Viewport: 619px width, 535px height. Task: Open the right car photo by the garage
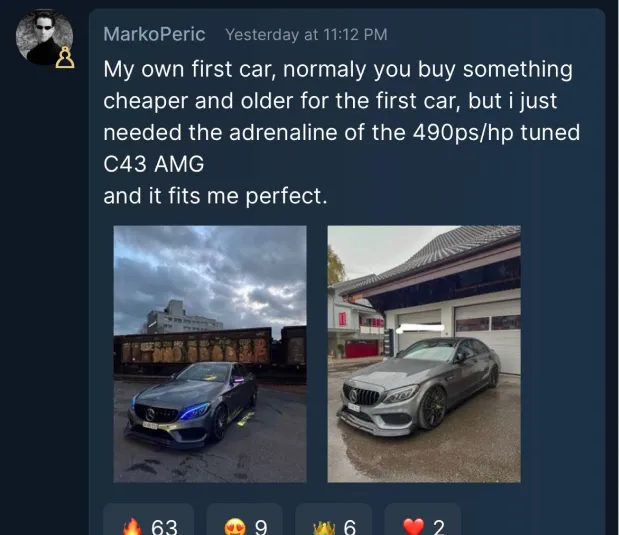(424, 353)
